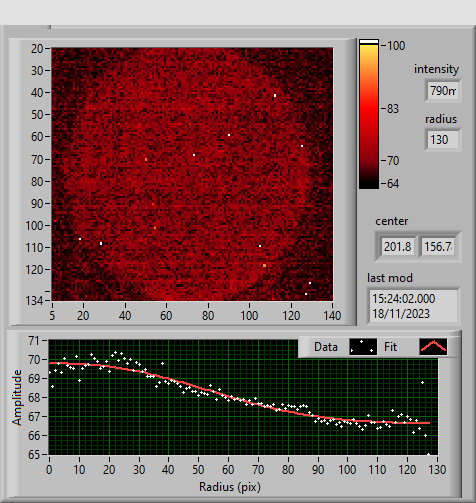Click the 130 end value on the radius axis
The height and width of the screenshot is (503, 476).
click(437, 470)
